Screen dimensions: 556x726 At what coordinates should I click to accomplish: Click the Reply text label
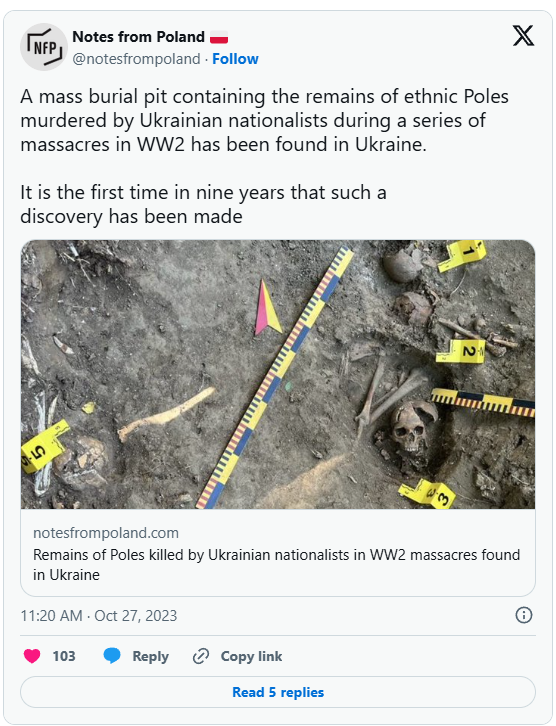point(150,656)
